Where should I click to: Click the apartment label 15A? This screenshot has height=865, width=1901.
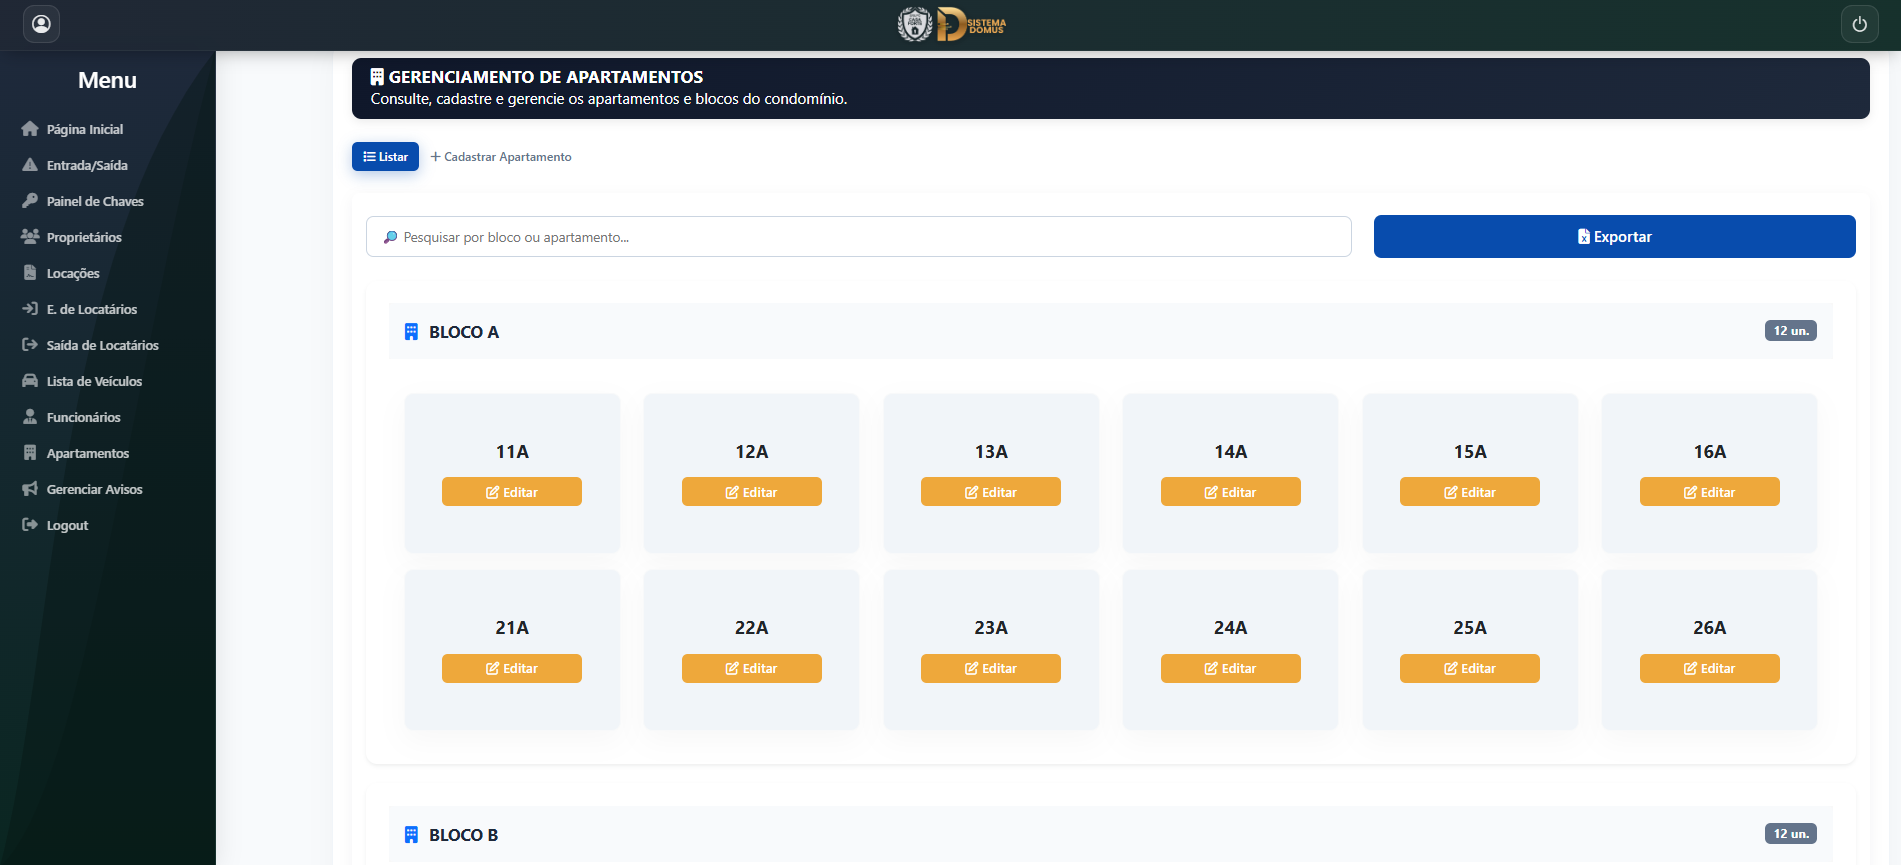(x=1470, y=452)
